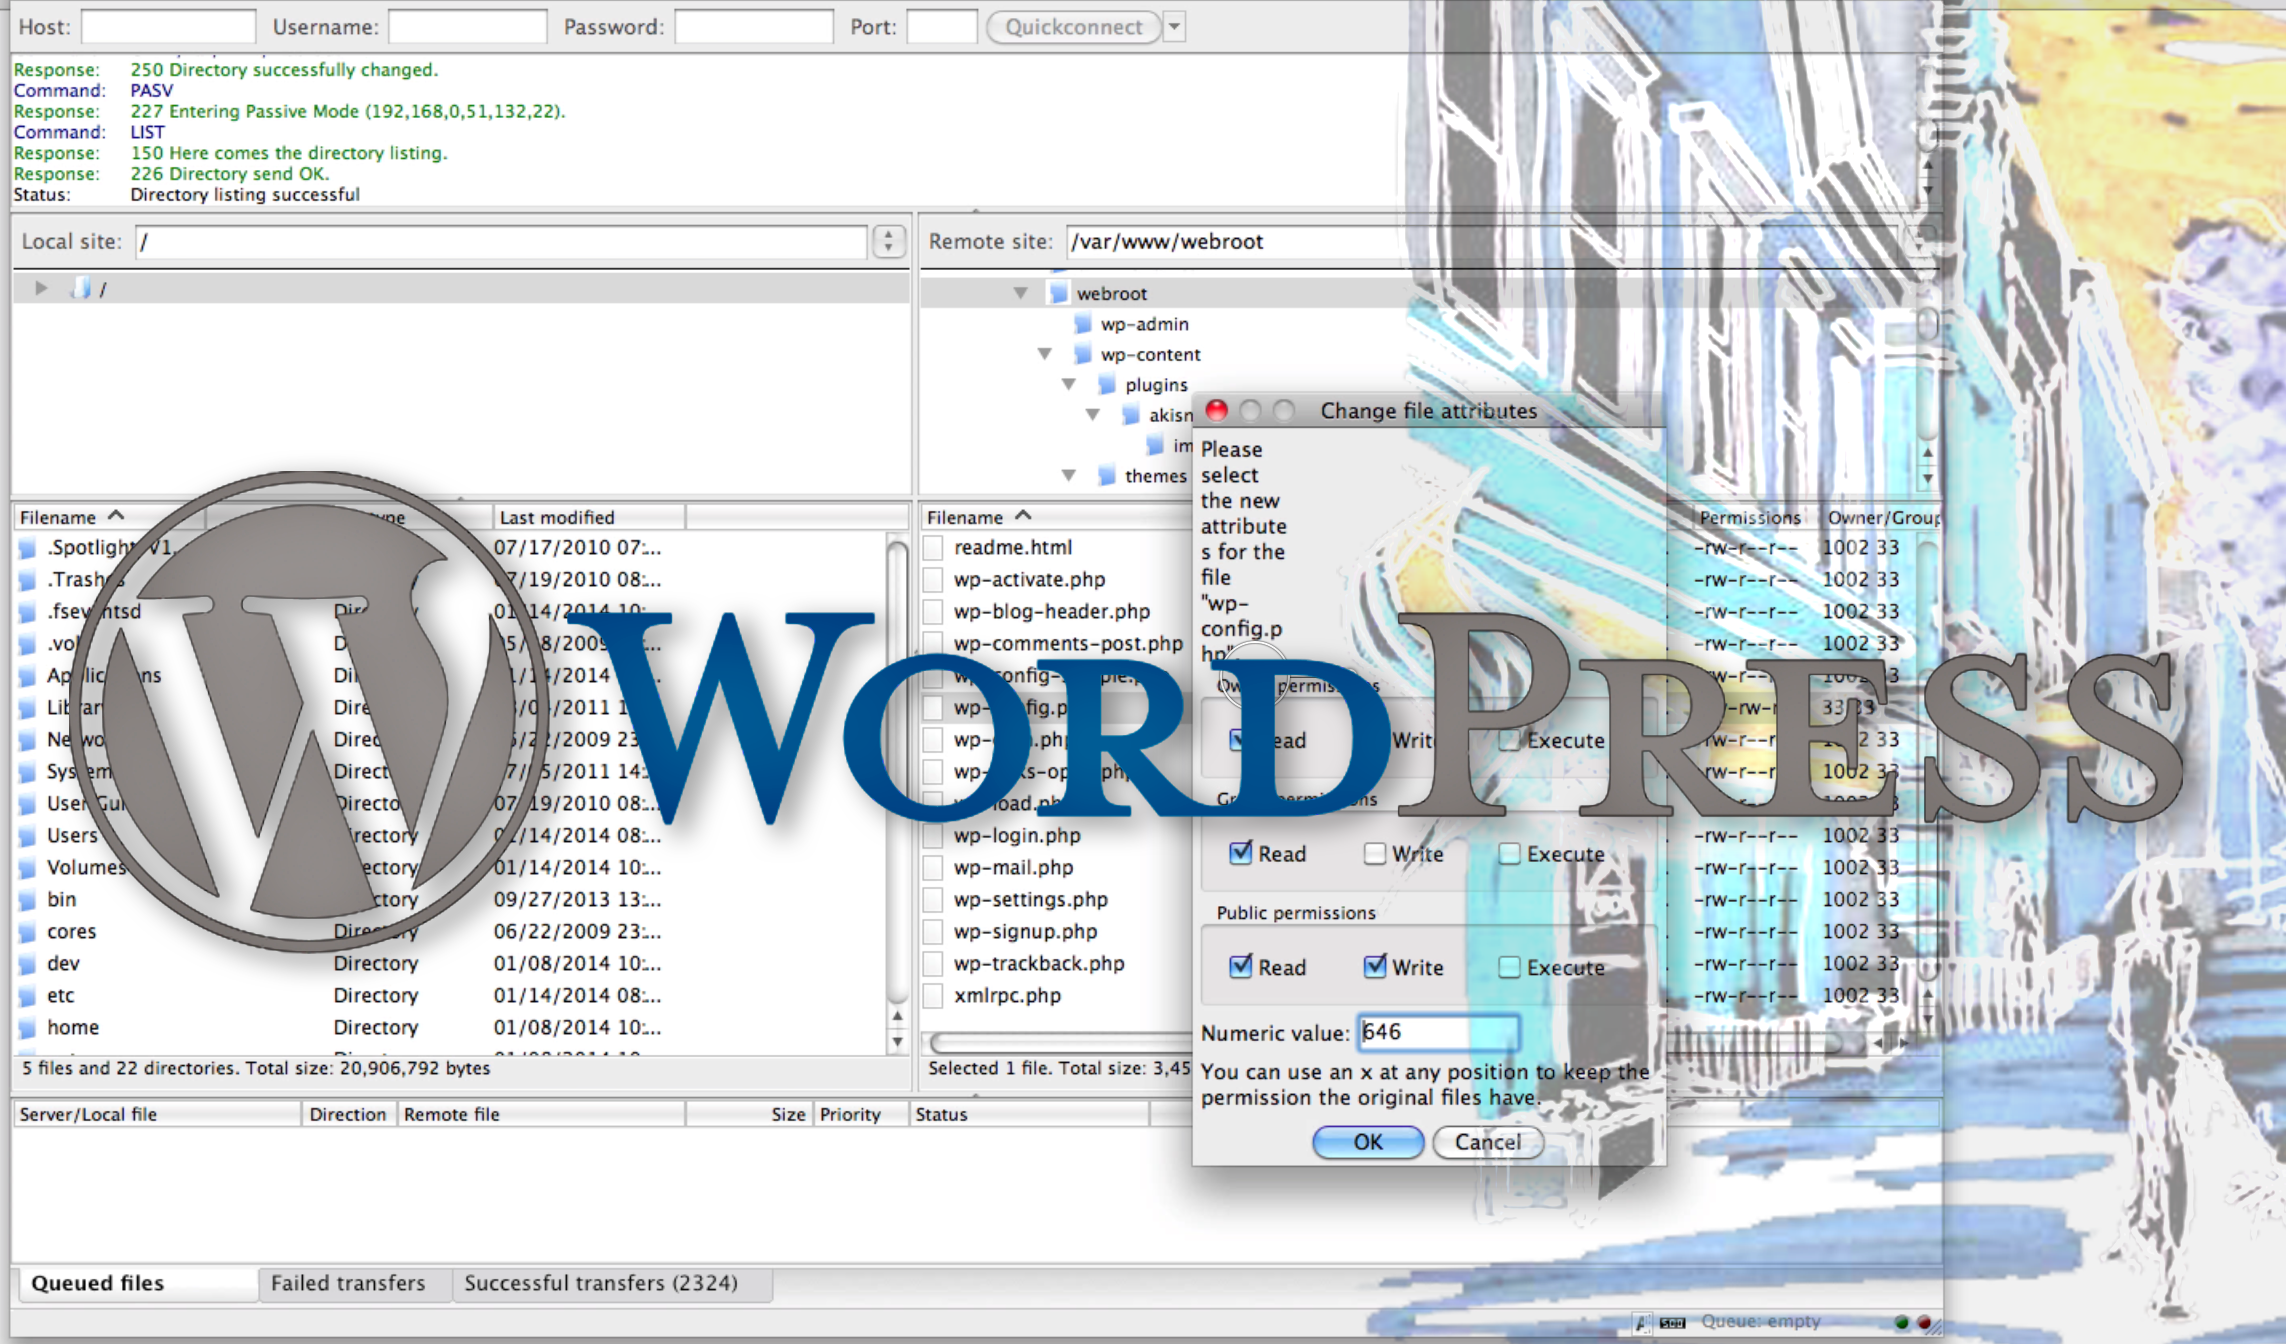Focus the Password input field
This screenshot has height=1344, width=2286.
(753, 27)
